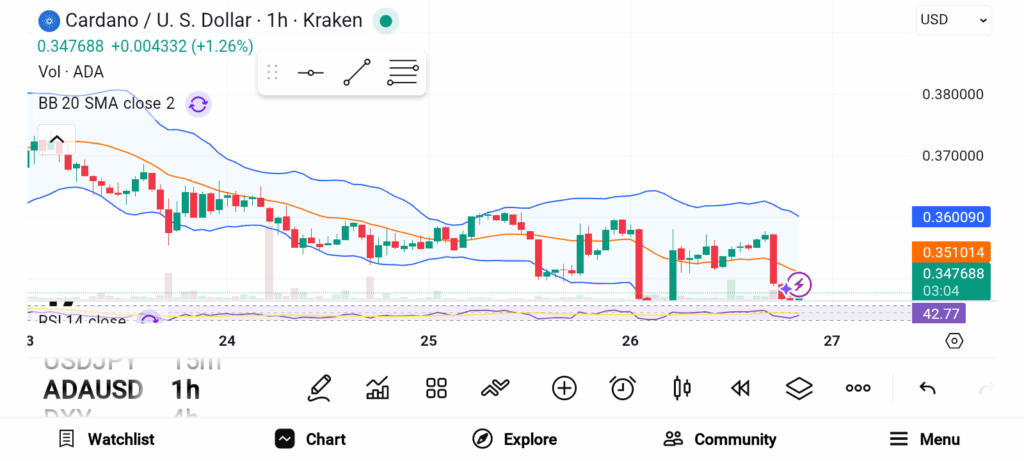The height and width of the screenshot is (461, 1024).
Task: Toggle the Kraken market status indicator
Action: pos(385,20)
